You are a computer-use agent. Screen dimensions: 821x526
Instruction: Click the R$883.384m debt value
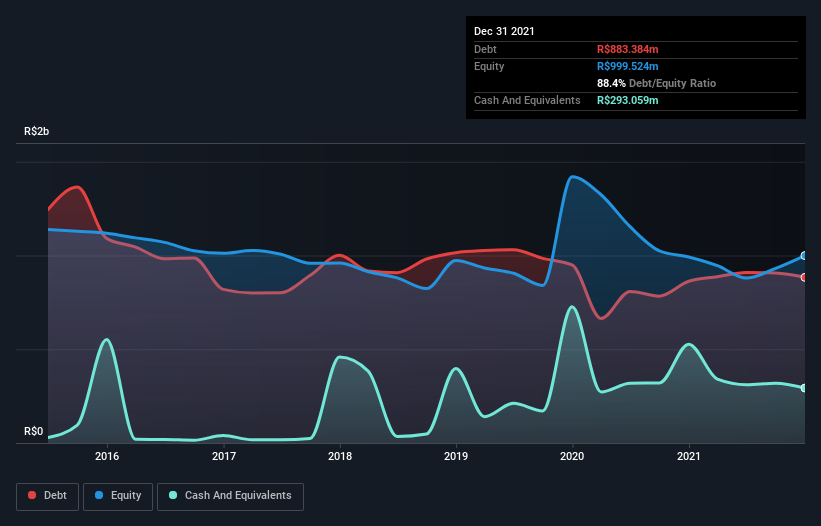point(627,49)
